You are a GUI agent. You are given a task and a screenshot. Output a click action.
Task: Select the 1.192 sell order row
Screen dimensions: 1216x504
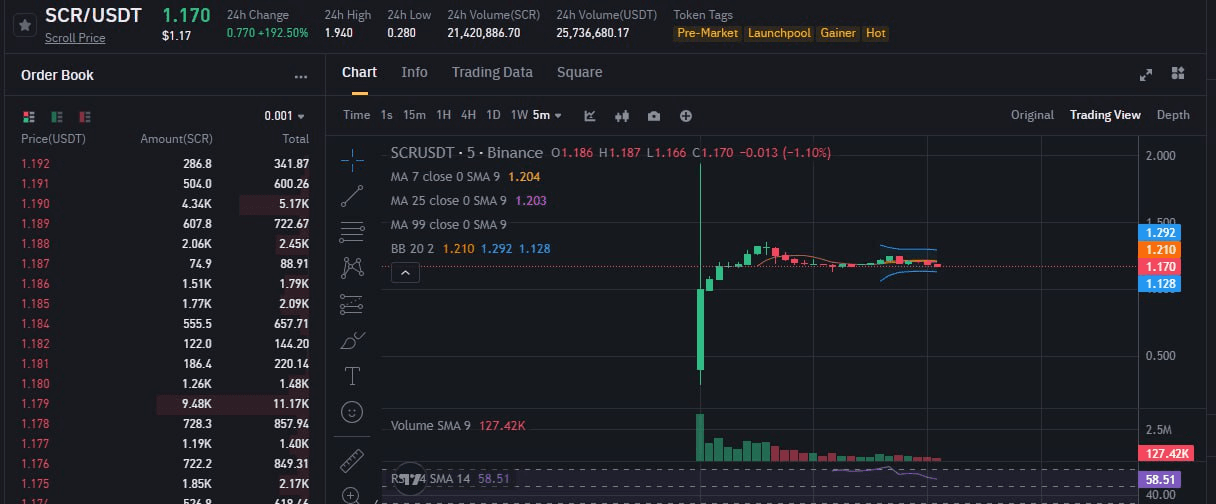165,163
